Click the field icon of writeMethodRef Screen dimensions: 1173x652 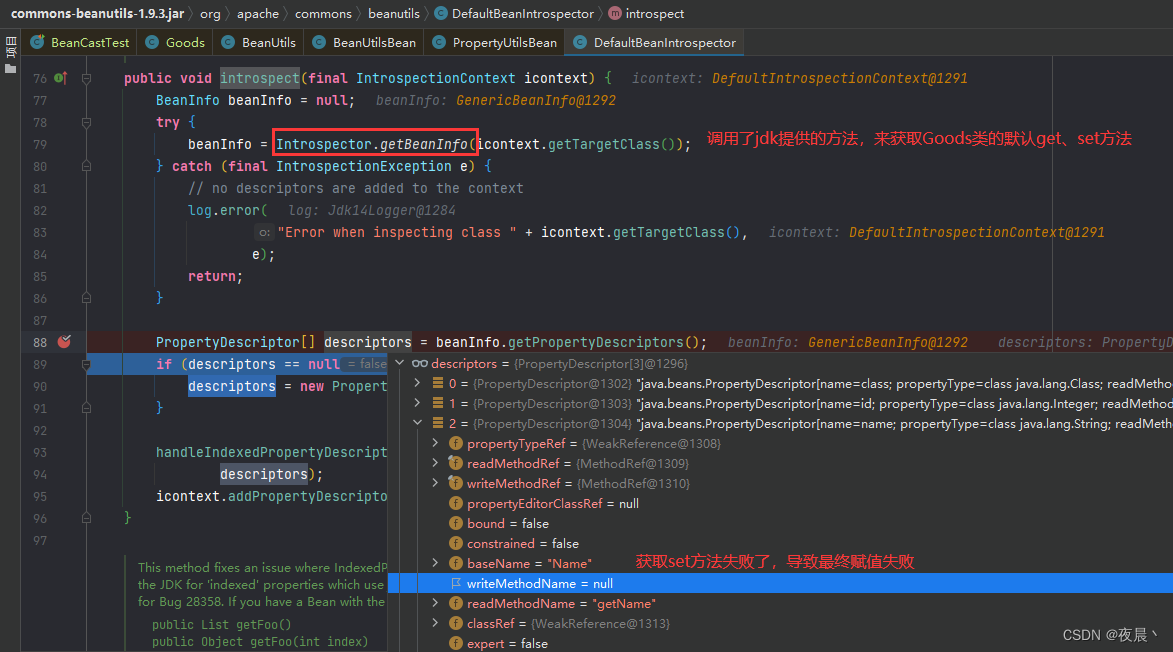(456, 483)
